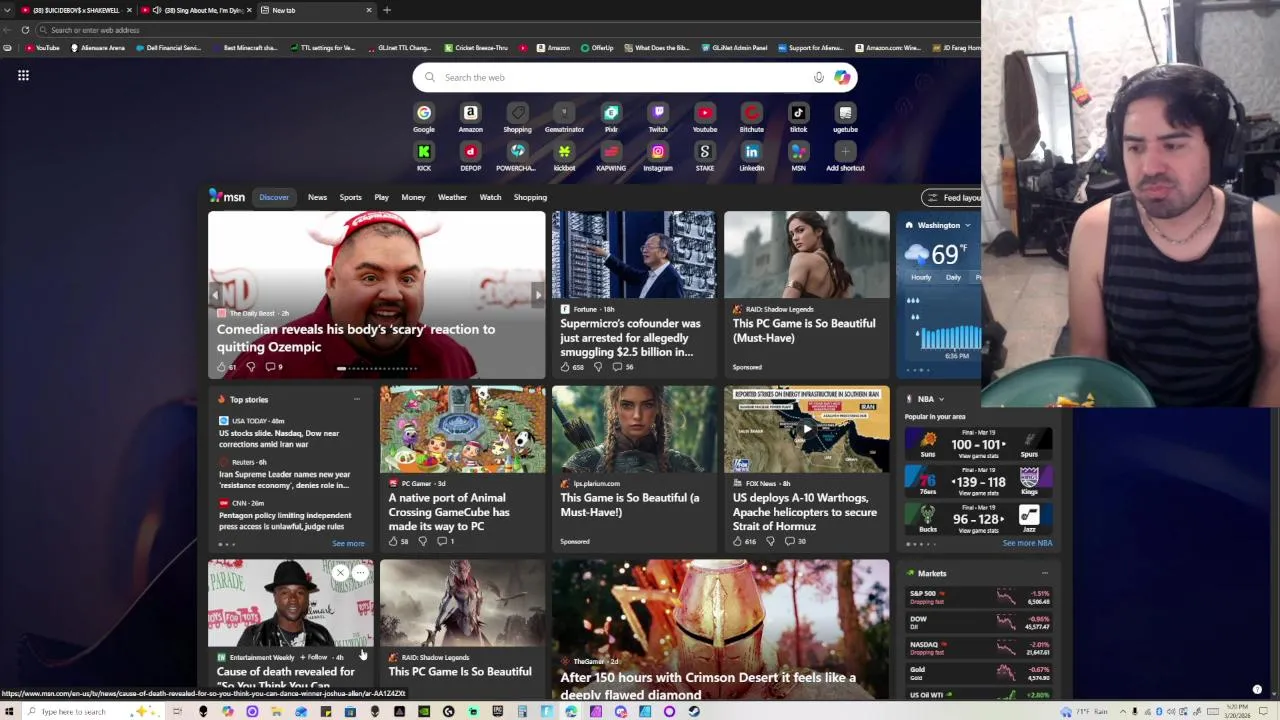Click the msn logo
This screenshot has width=1280, height=720.
click(227, 197)
